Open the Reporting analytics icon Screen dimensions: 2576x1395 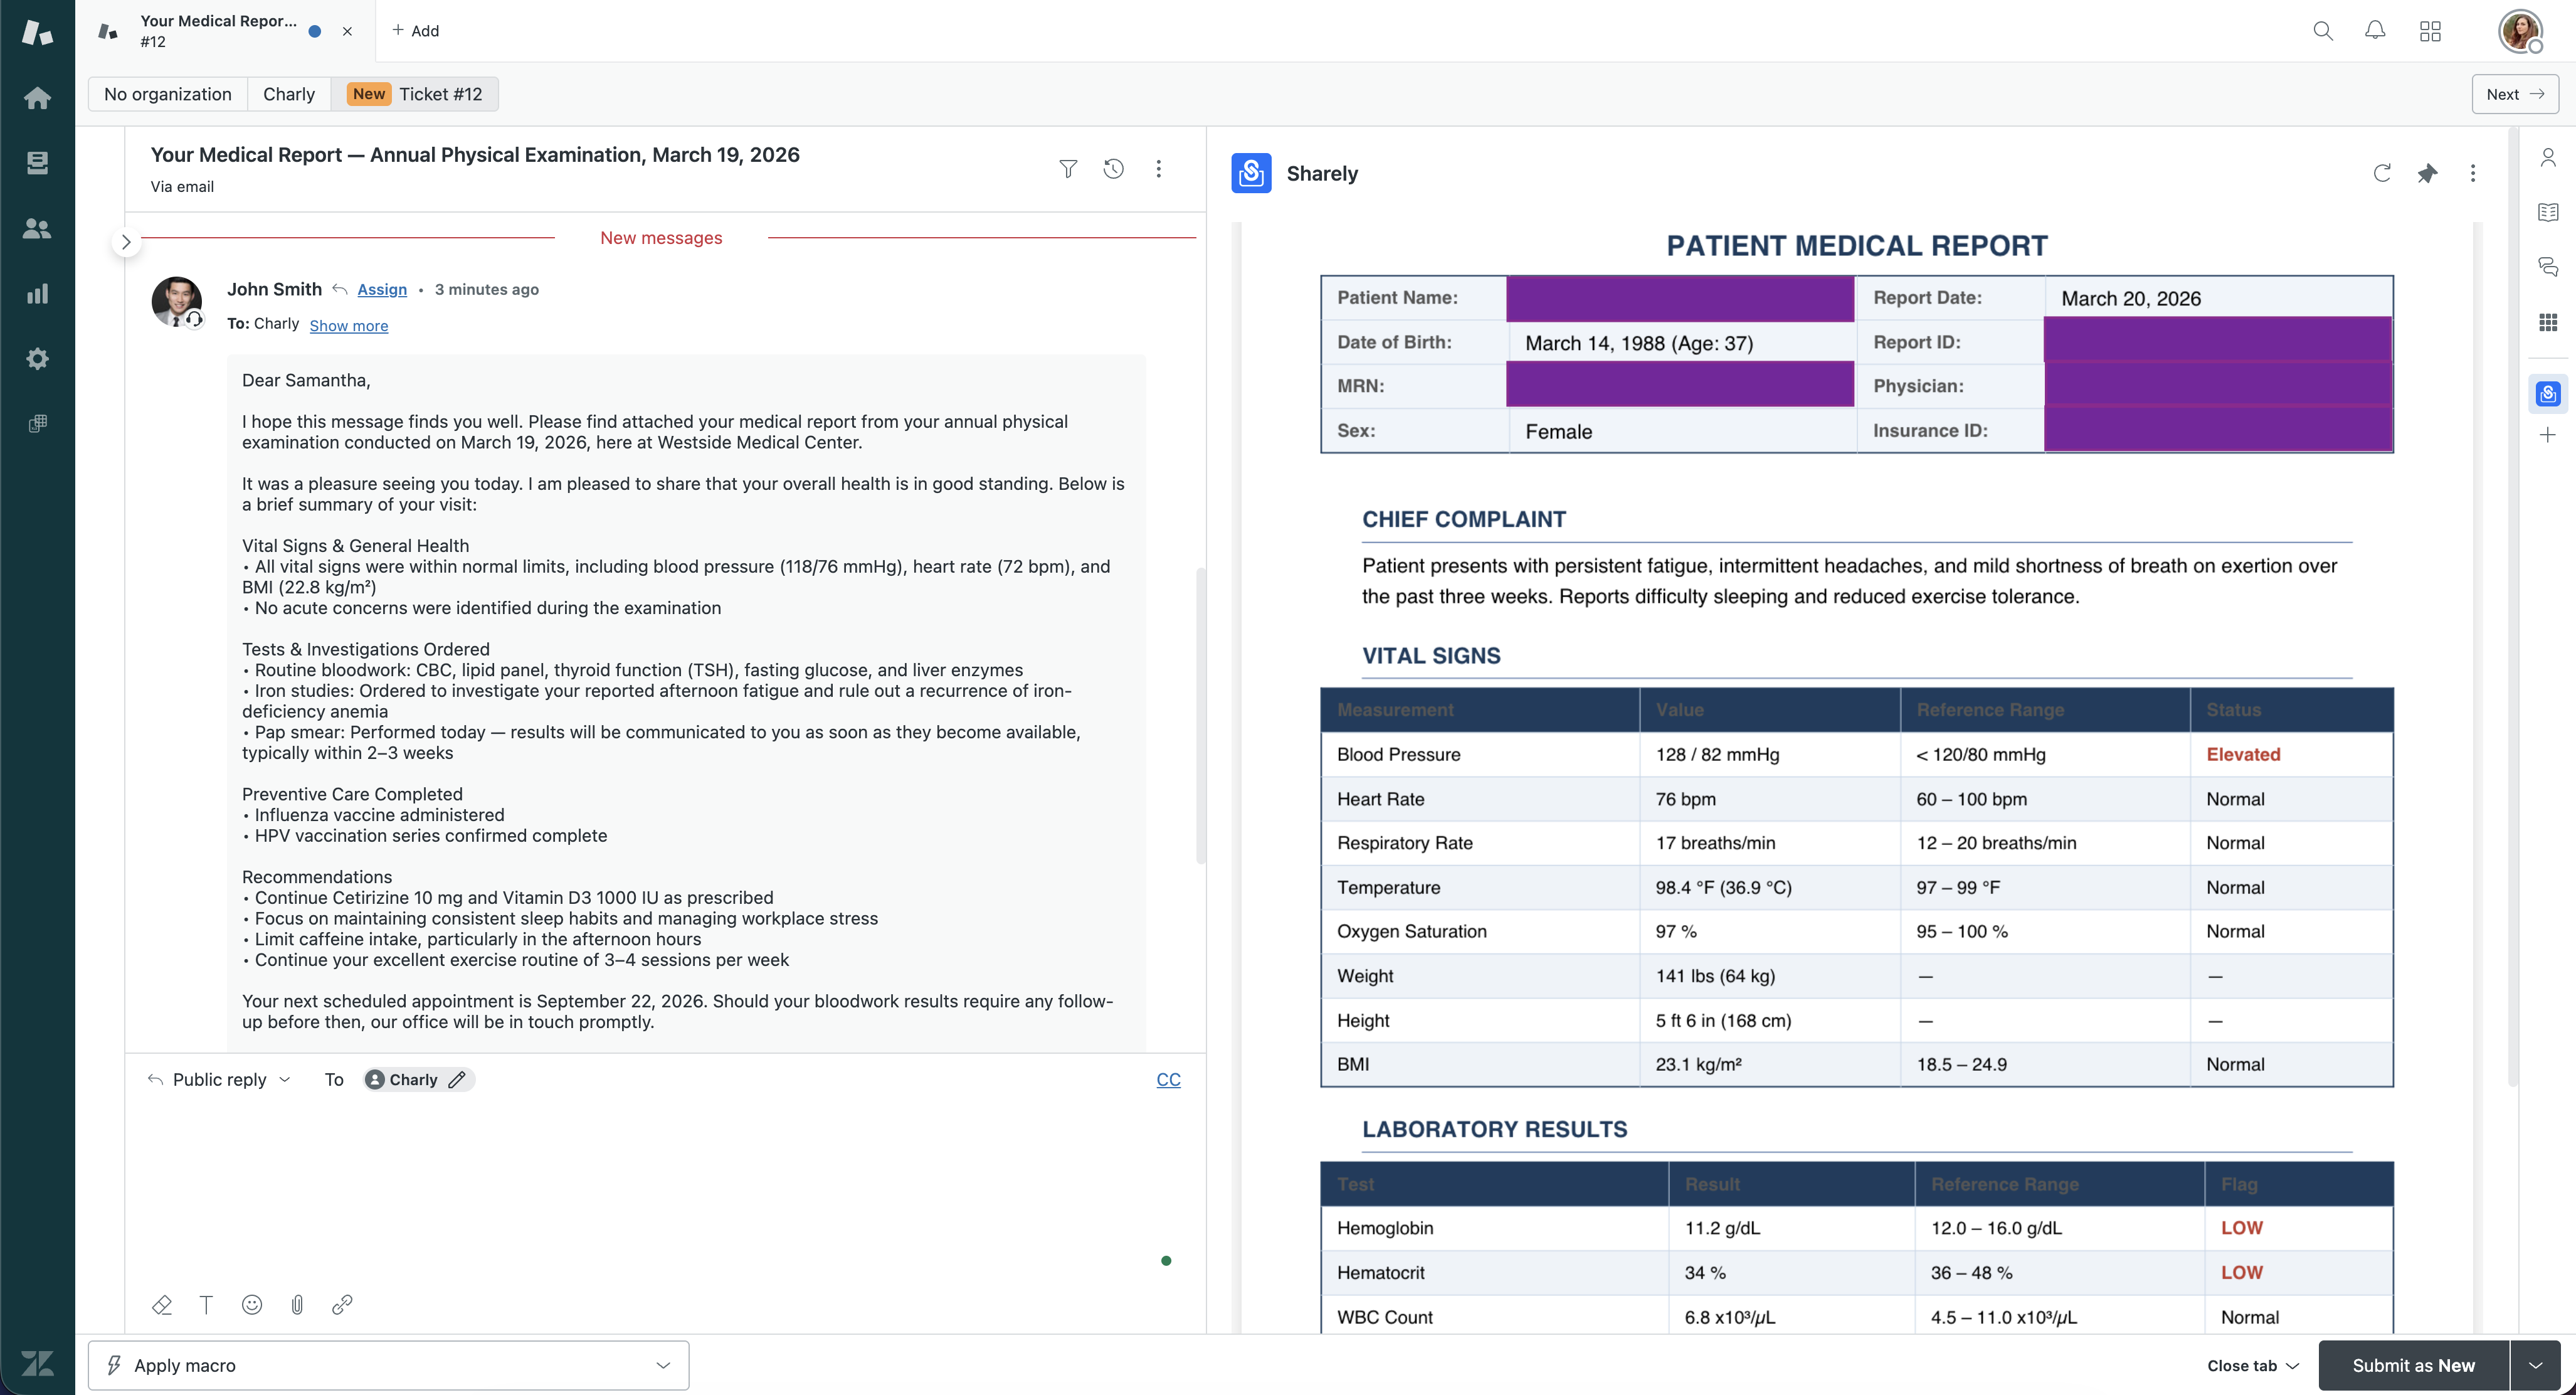point(37,293)
